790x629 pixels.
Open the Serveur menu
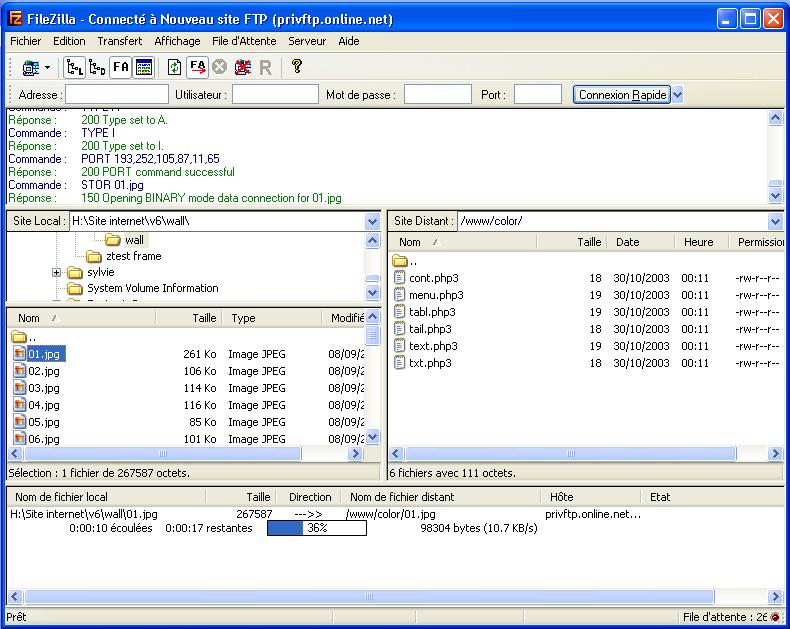pos(307,41)
